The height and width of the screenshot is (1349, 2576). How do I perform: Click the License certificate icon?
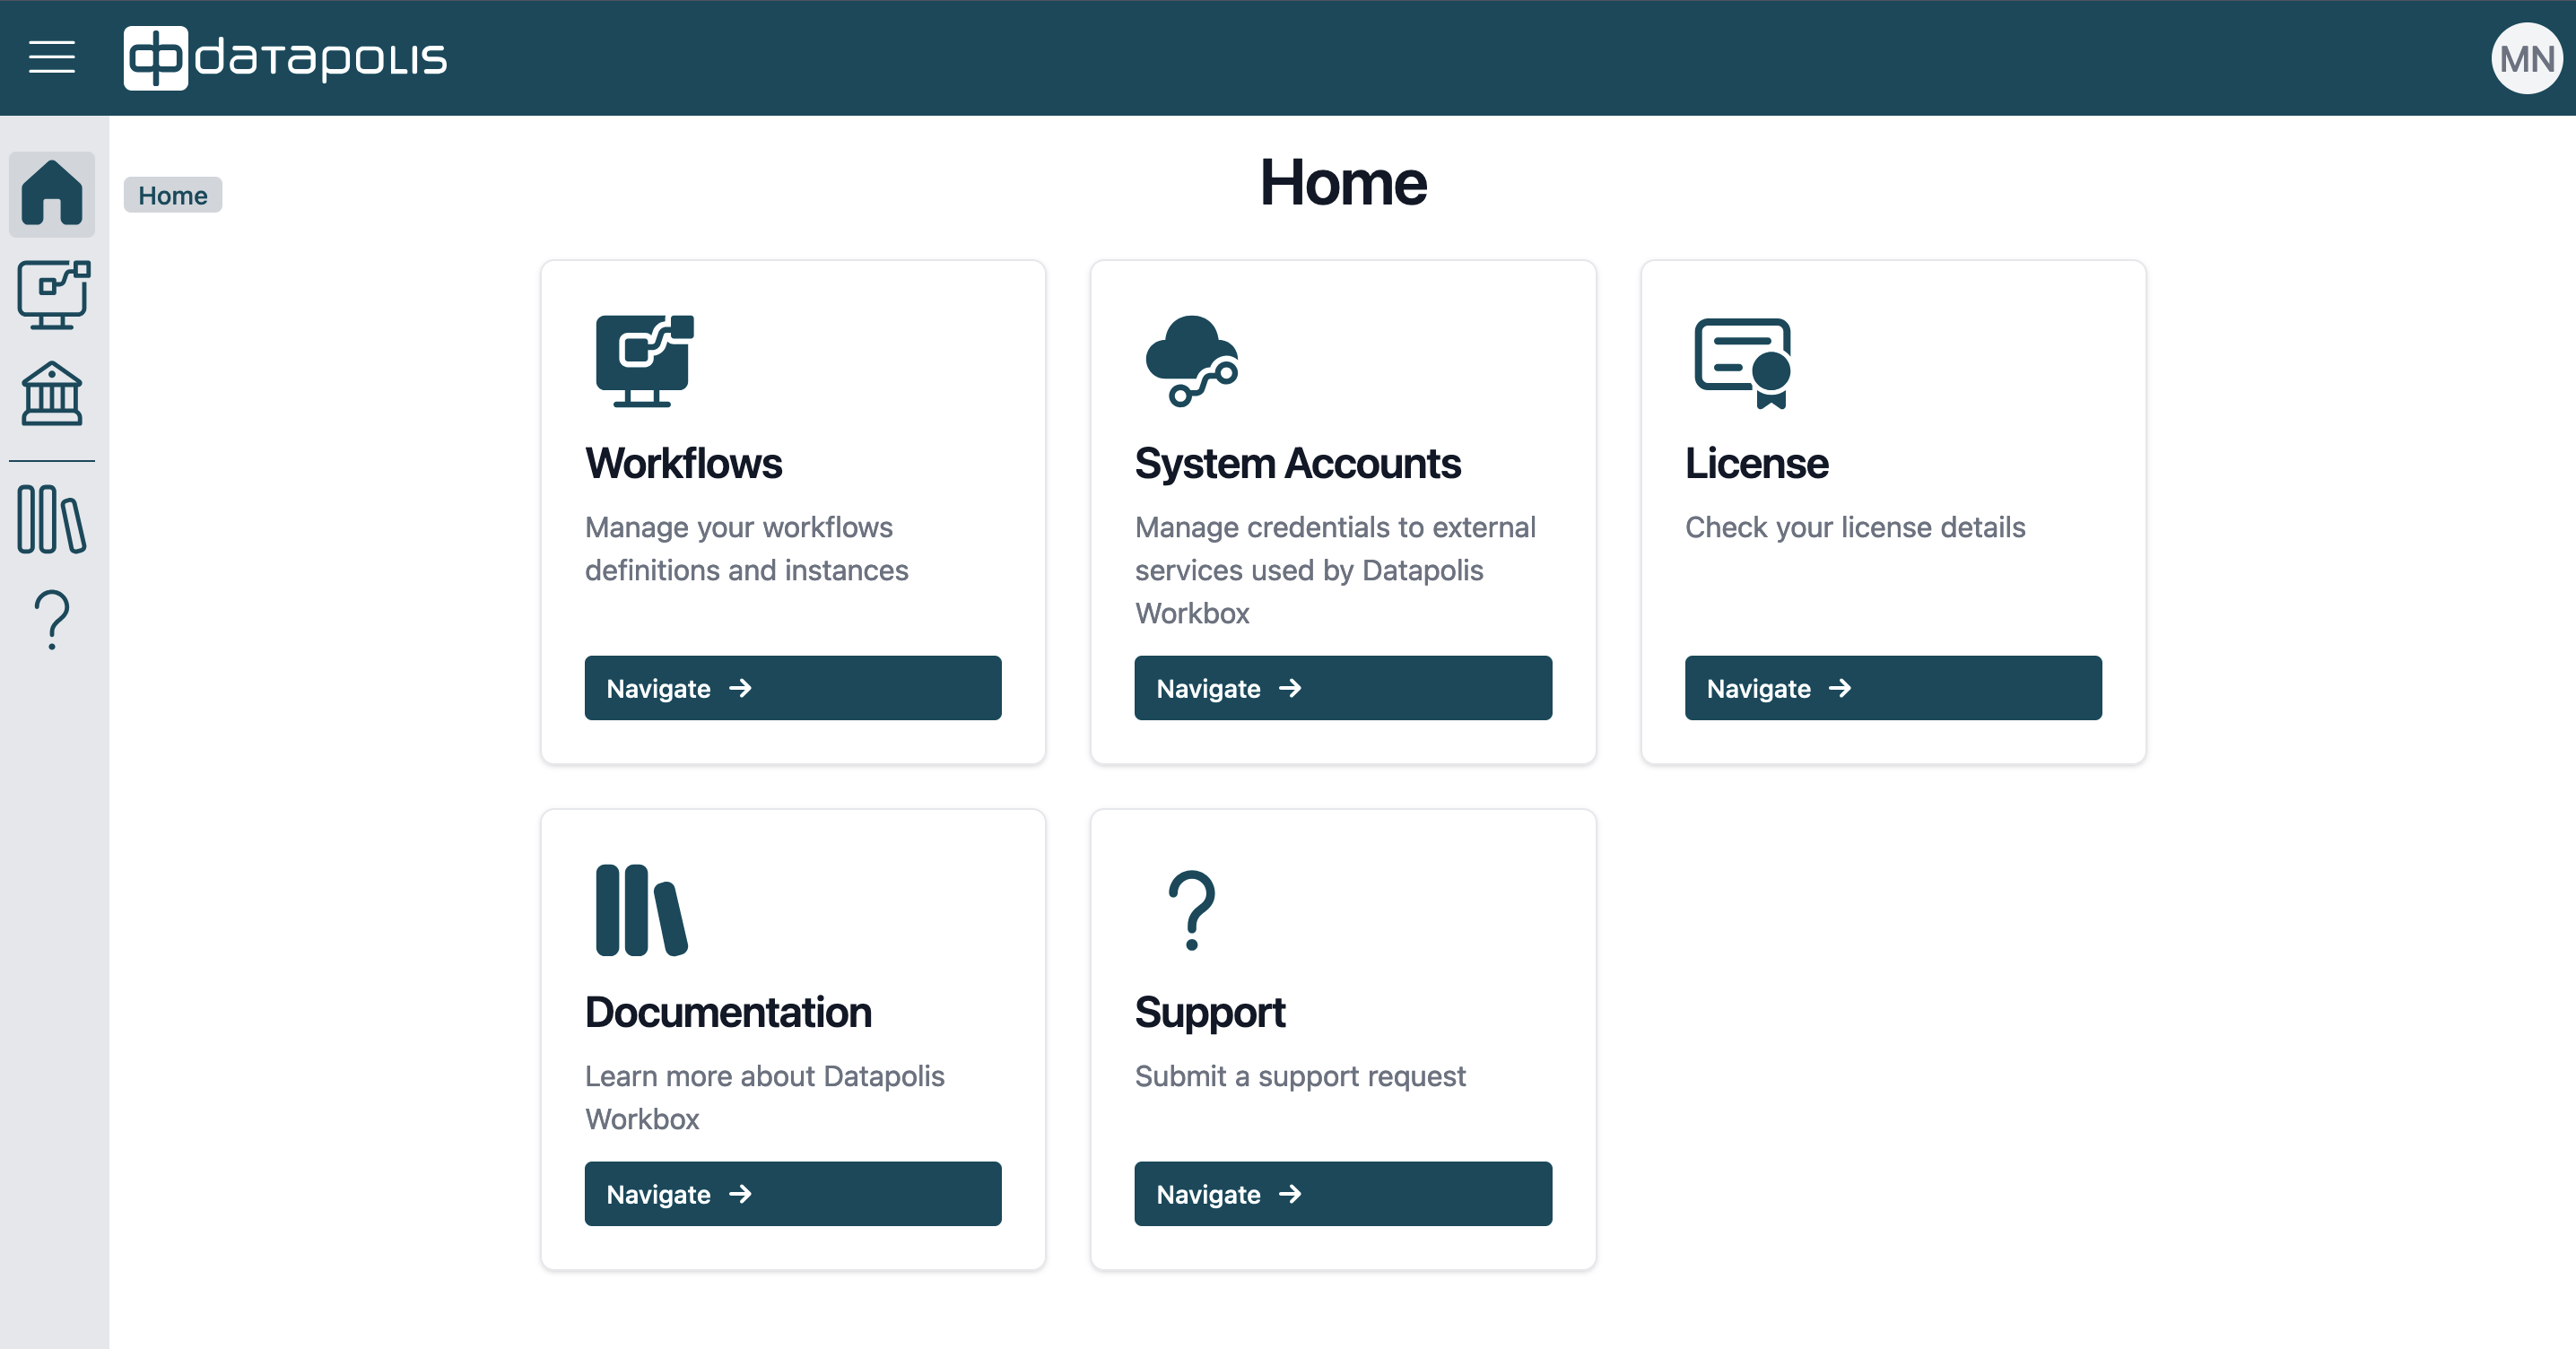point(1742,362)
